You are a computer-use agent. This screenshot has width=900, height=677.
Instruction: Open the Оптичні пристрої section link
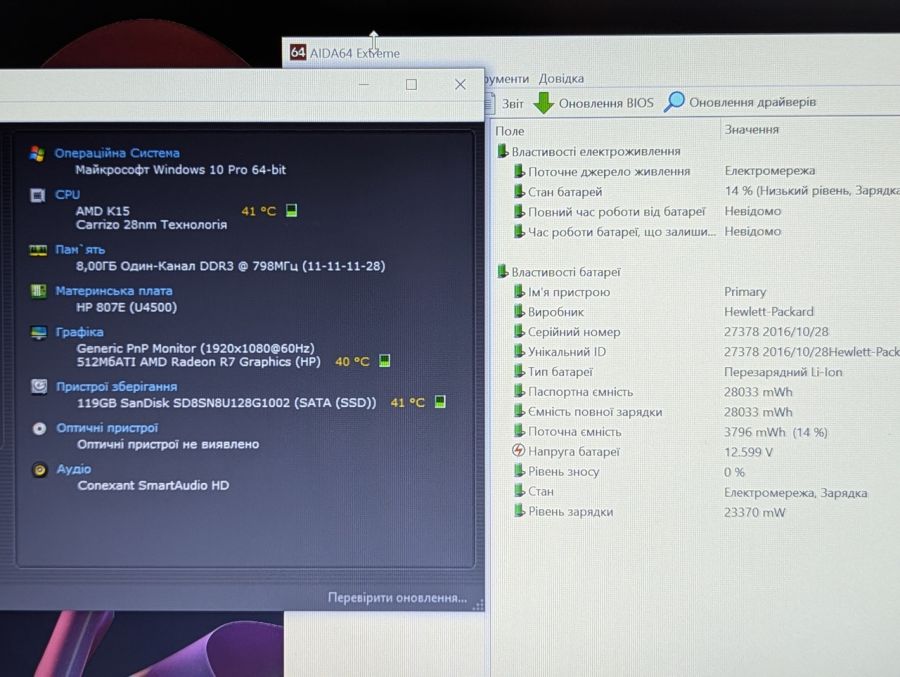[x=107, y=428]
